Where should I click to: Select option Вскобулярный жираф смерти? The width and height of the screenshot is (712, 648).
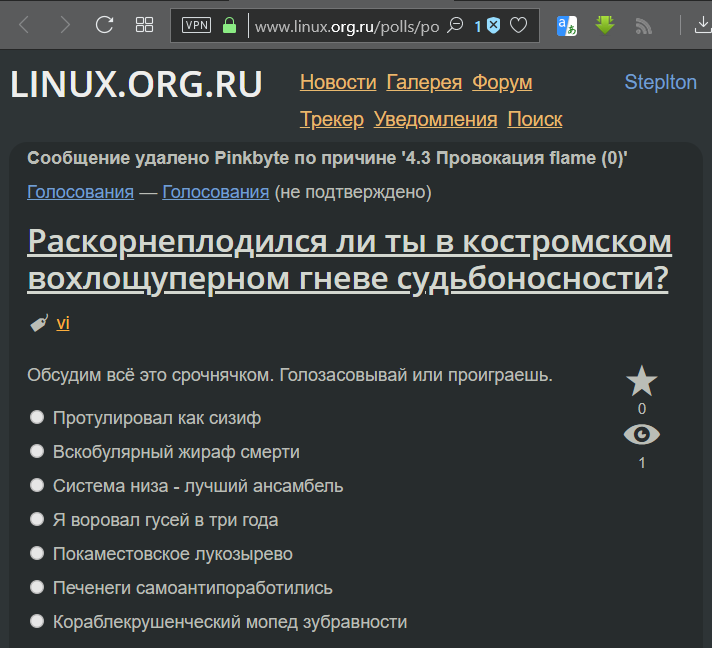coord(37,451)
